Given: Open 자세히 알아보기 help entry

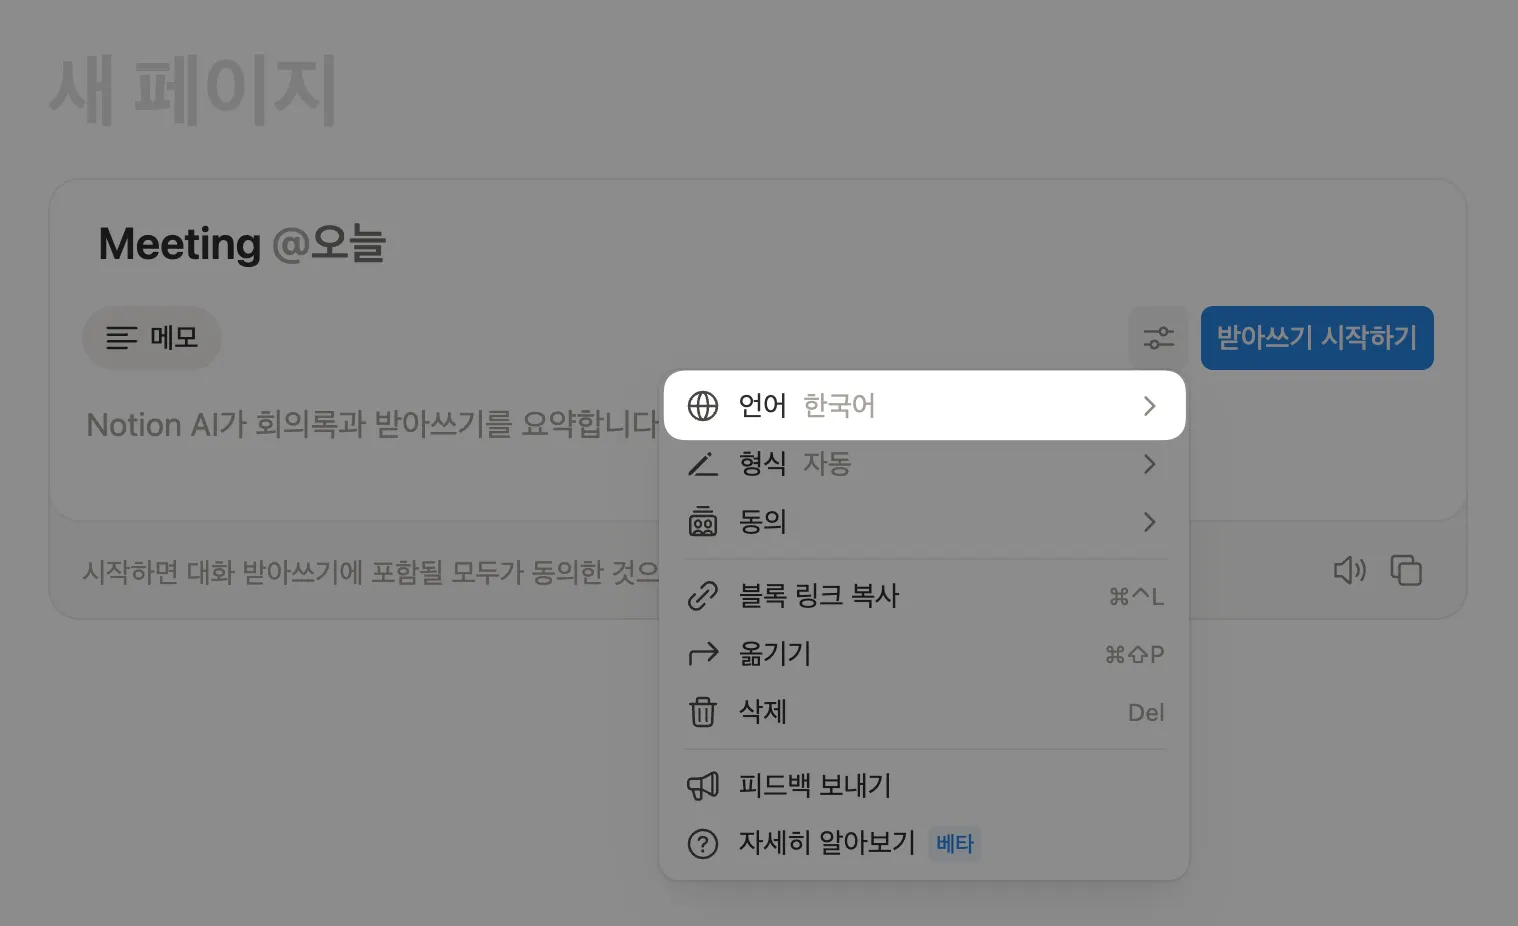Looking at the screenshot, I should coord(924,844).
